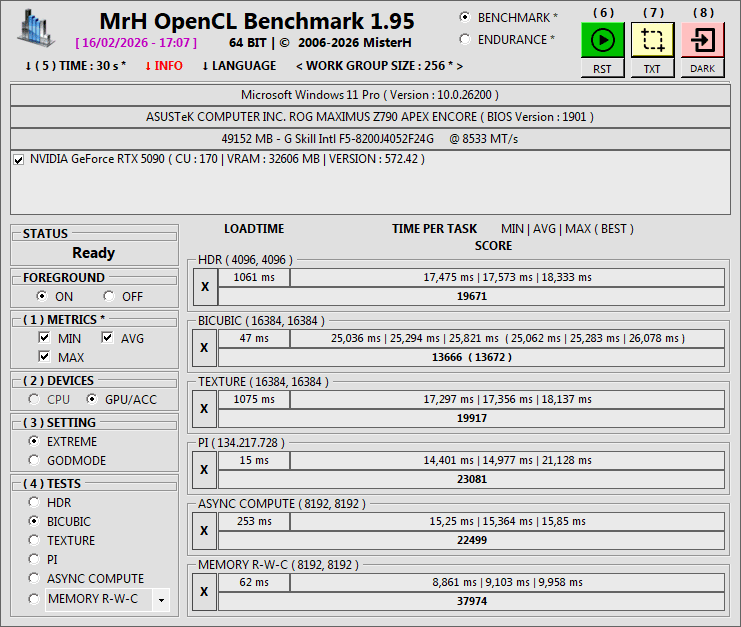741x627 pixels.
Task: Change WORK GROUP SIZE : 256 selector
Action: point(379,66)
